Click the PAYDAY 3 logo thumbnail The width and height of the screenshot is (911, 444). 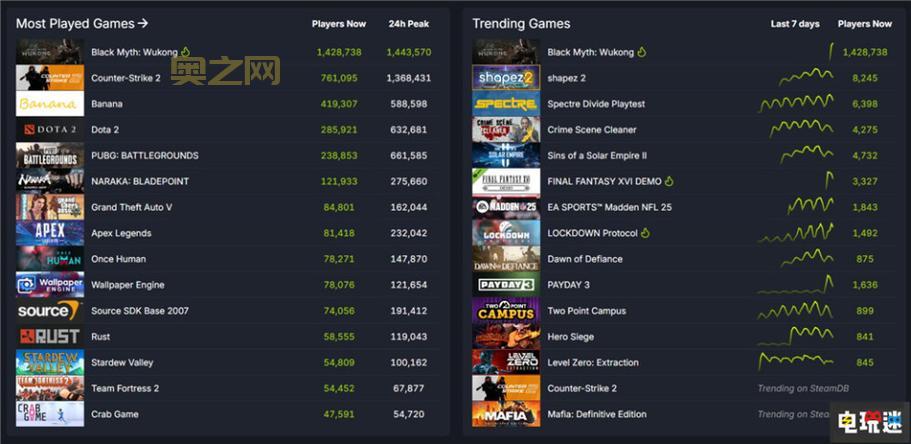pyautogui.click(x=506, y=285)
